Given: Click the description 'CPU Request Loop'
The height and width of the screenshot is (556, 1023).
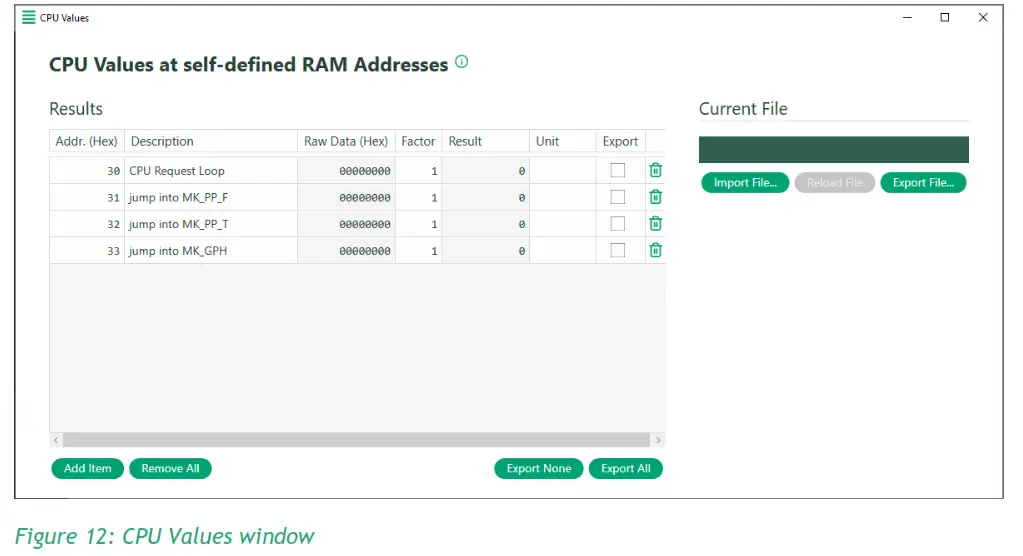Looking at the screenshot, I should click(x=177, y=171).
